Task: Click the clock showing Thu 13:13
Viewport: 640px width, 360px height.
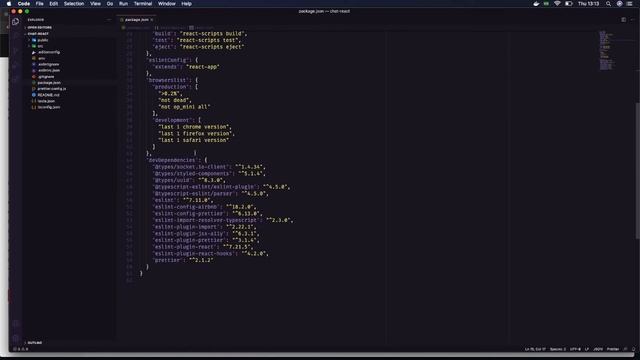Action: (588, 4)
